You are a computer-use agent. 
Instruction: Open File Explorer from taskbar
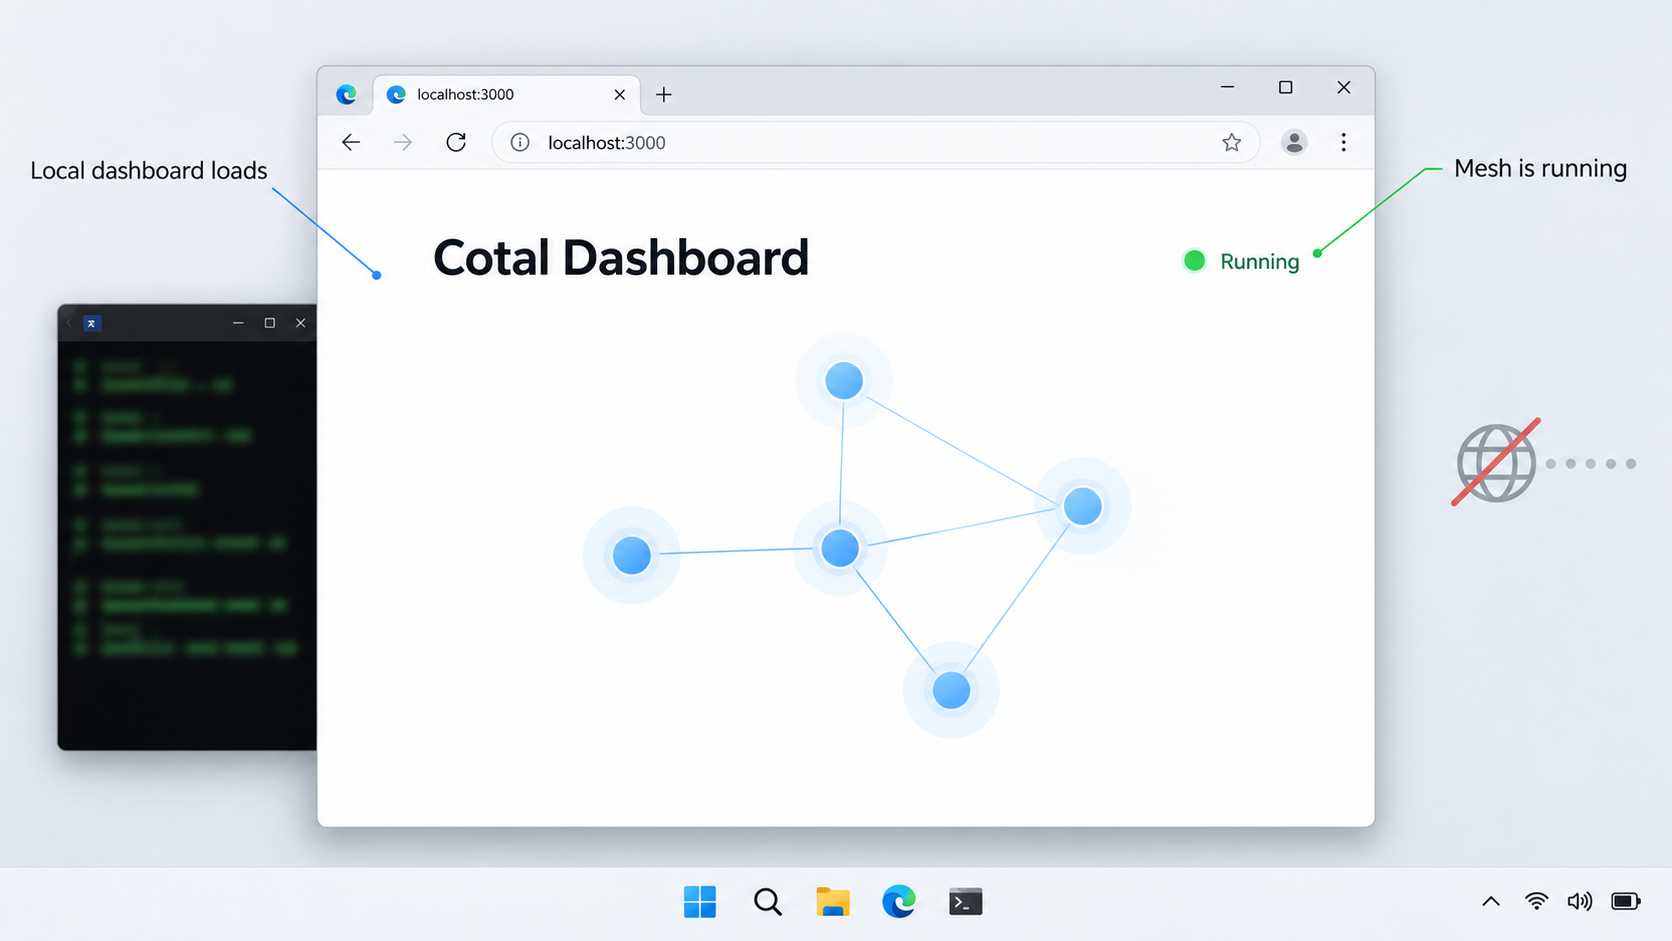pos(833,902)
